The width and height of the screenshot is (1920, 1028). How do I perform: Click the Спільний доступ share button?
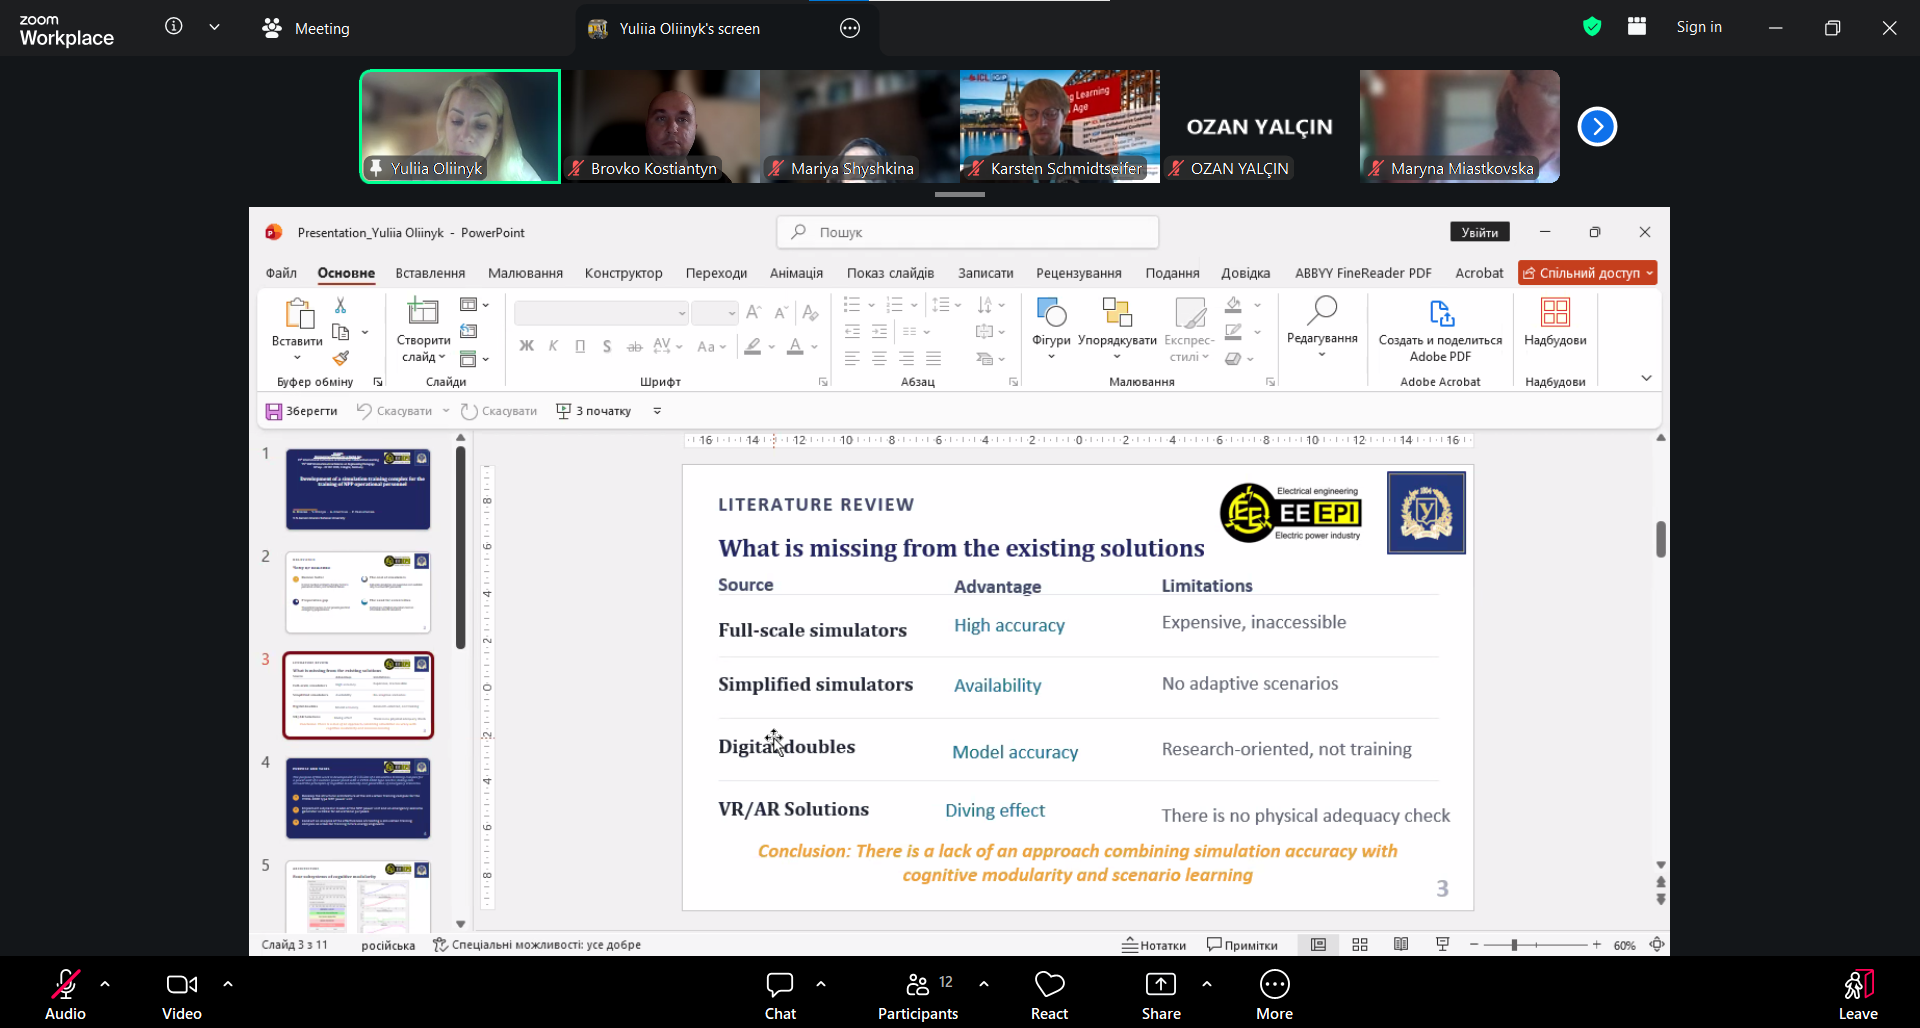pos(1587,273)
